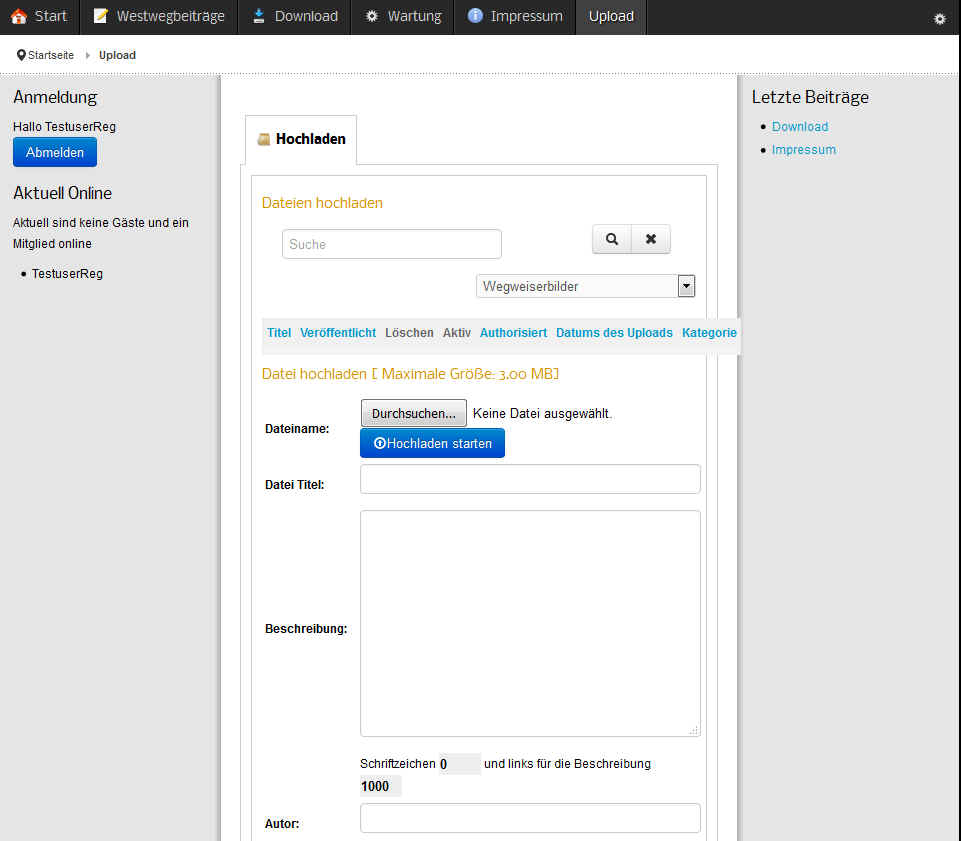Click the info icon beside Impressum
The image size is (961, 841).
475,16
